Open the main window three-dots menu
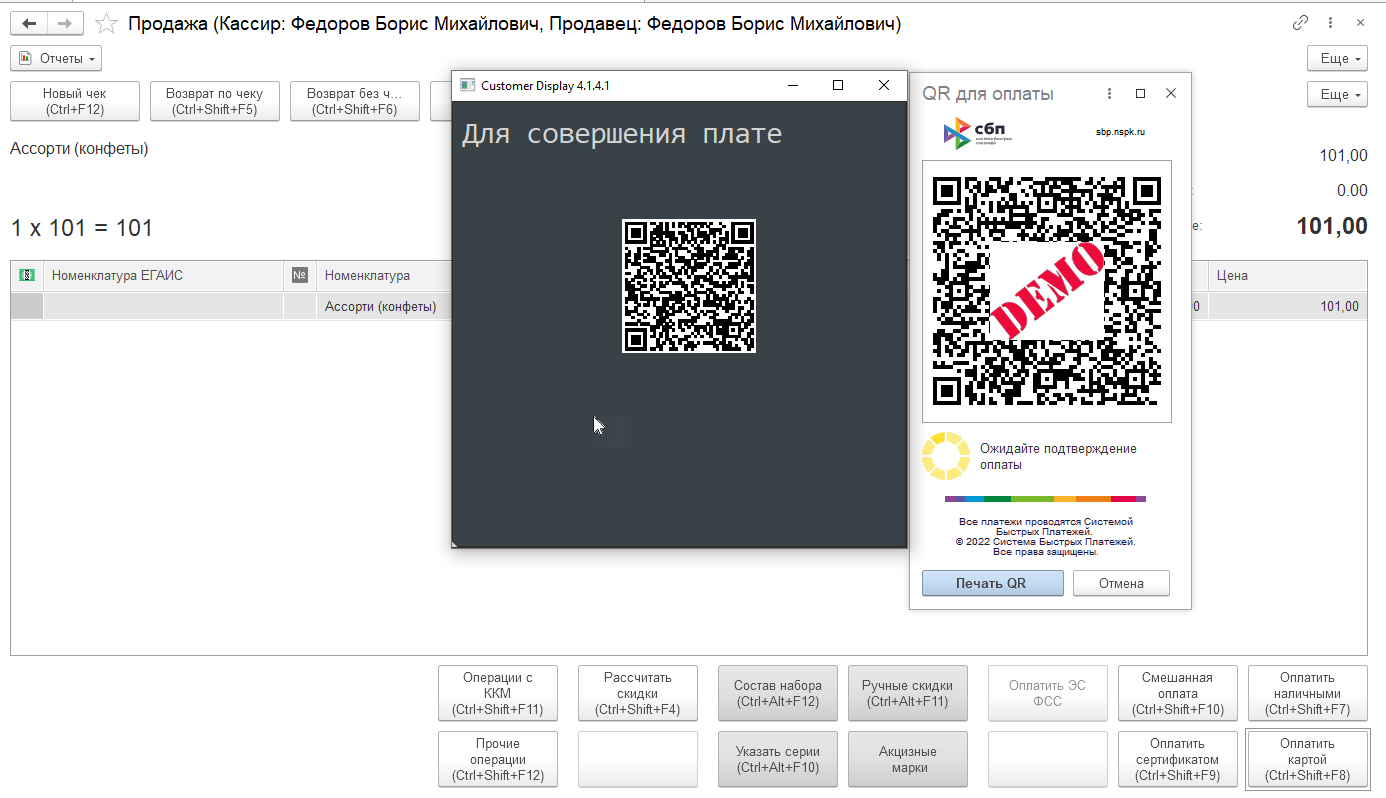Image resolution: width=1386 pixels, height=798 pixels. point(1330,22)
